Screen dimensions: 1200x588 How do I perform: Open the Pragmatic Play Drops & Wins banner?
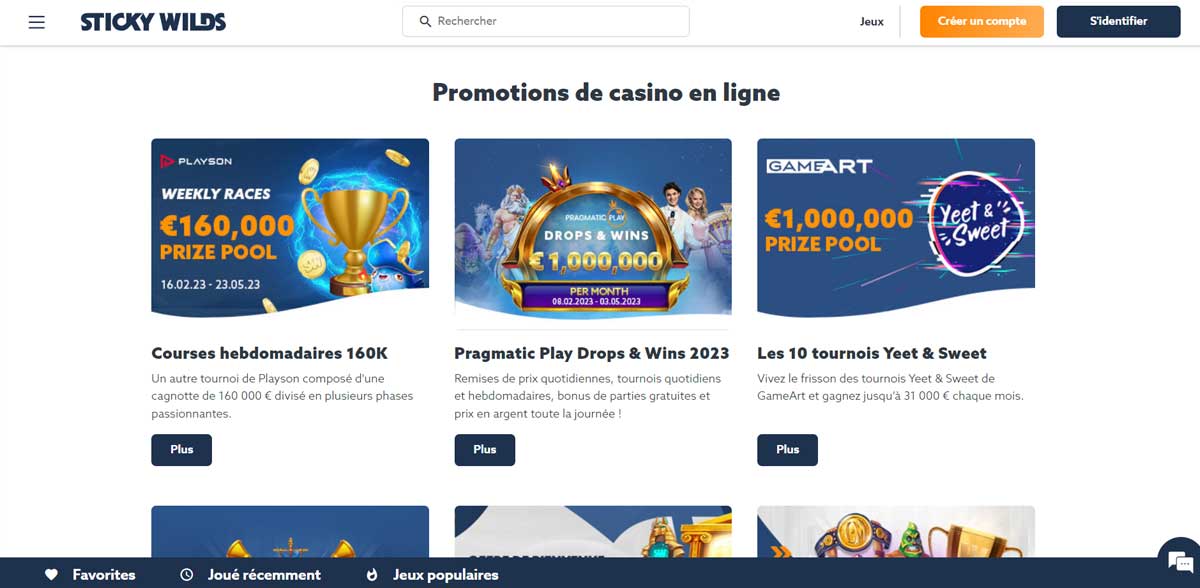click(593, 227)
